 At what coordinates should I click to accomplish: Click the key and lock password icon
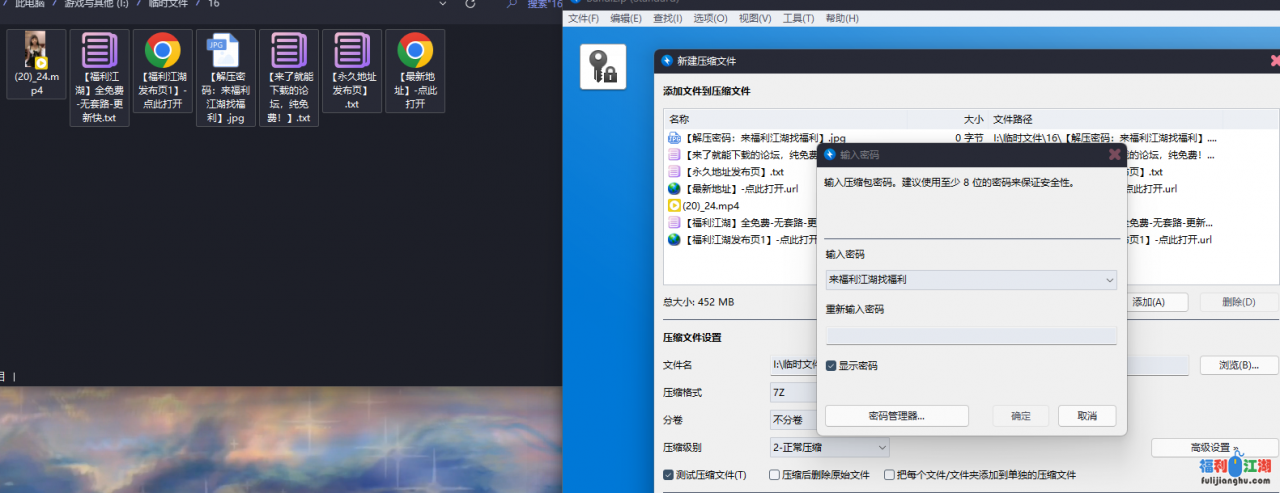[603, 67]
